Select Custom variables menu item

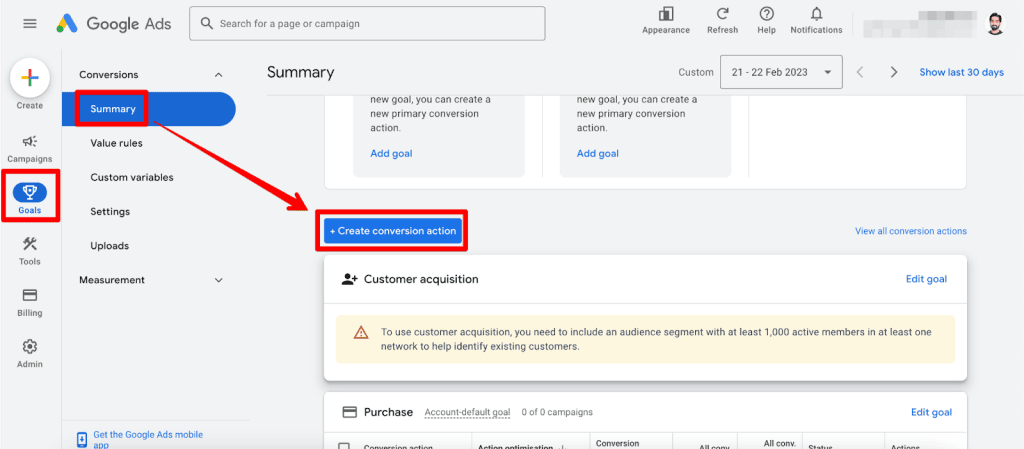(x=132, y=178)
